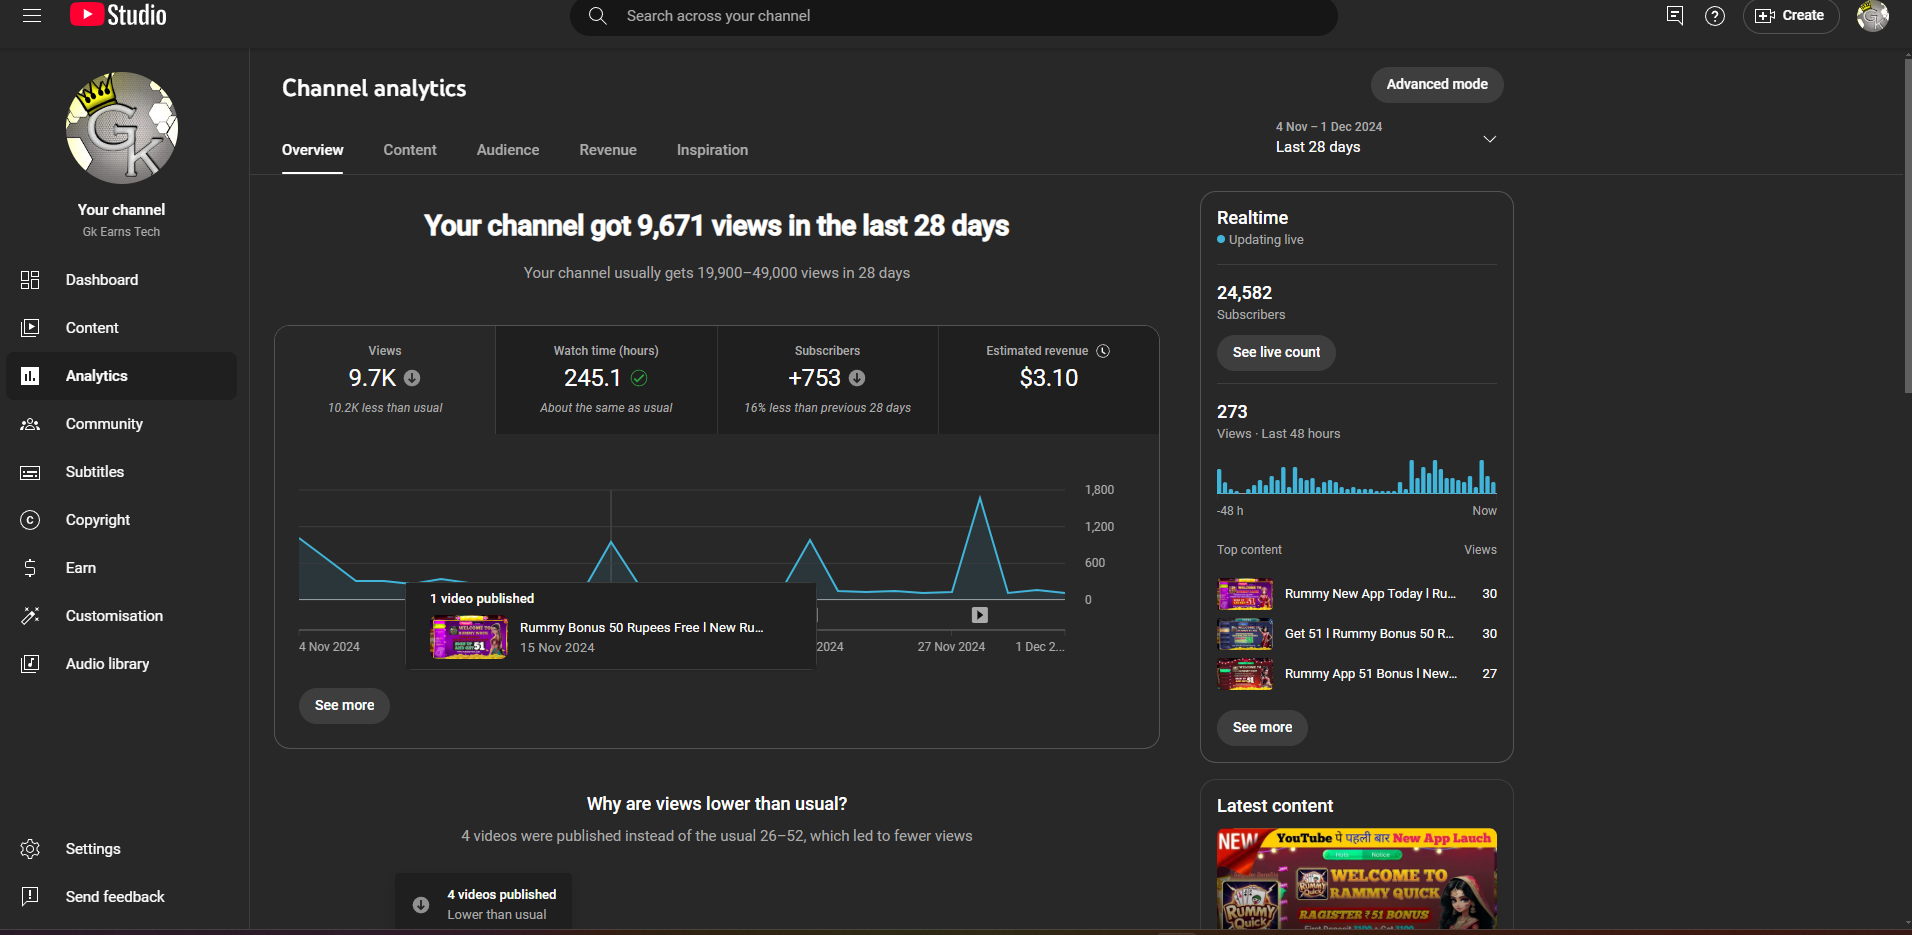Click the Create button

pos(1791,16)
